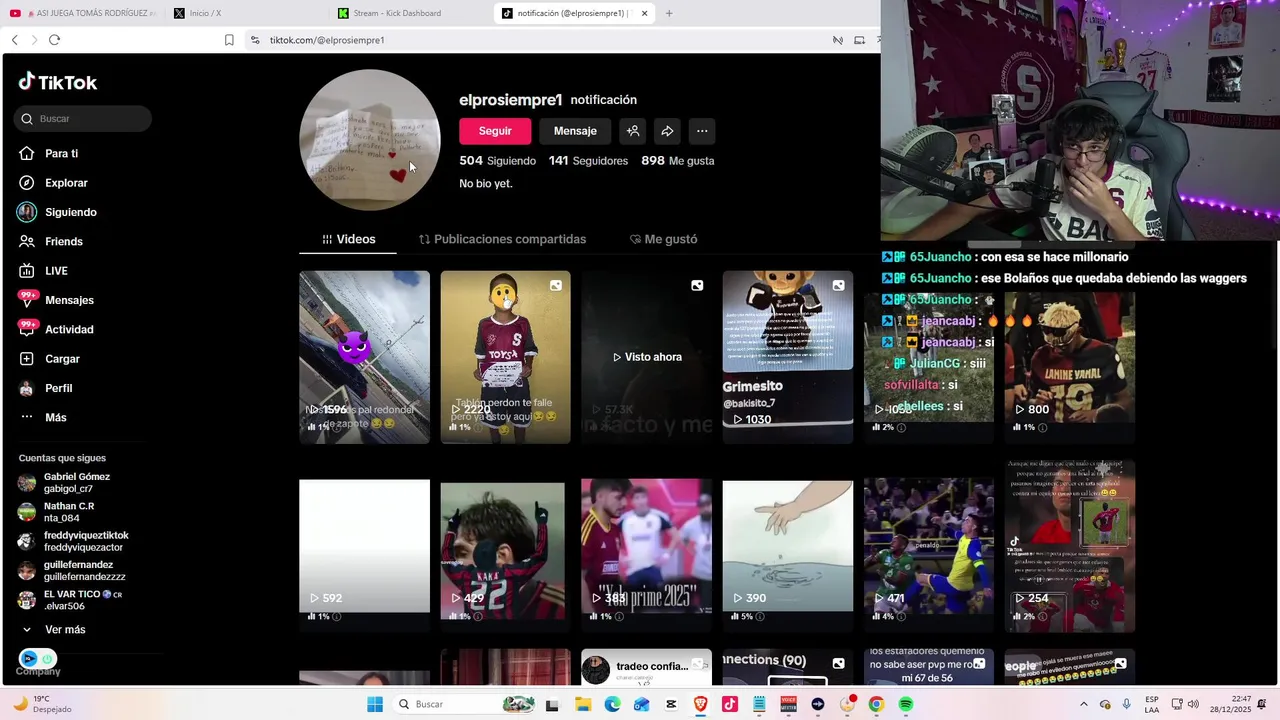Open Brave browser in the taskbar
The height and width of the screenshot is (720, 1280).
[x=701, y=704]
